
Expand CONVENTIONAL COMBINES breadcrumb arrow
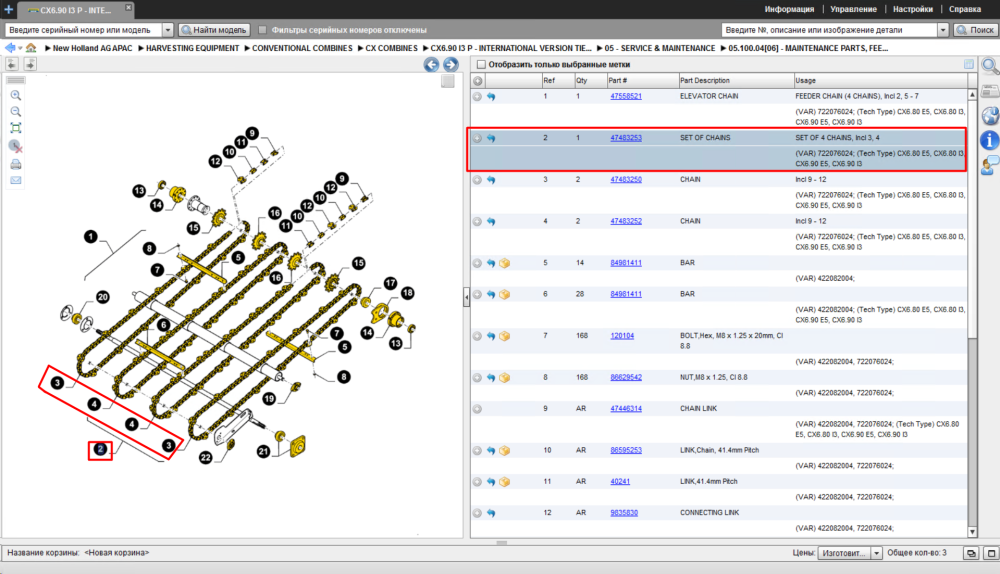pyautogui.click(x=247, y=48)
